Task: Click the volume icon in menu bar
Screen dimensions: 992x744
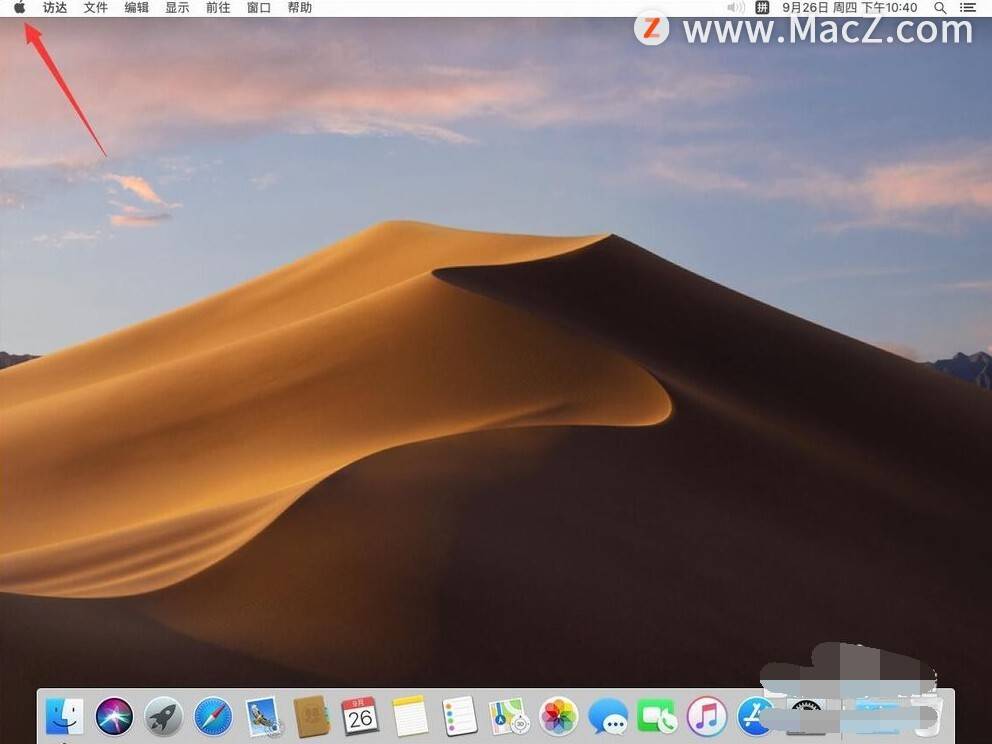Action: [735, 8]
